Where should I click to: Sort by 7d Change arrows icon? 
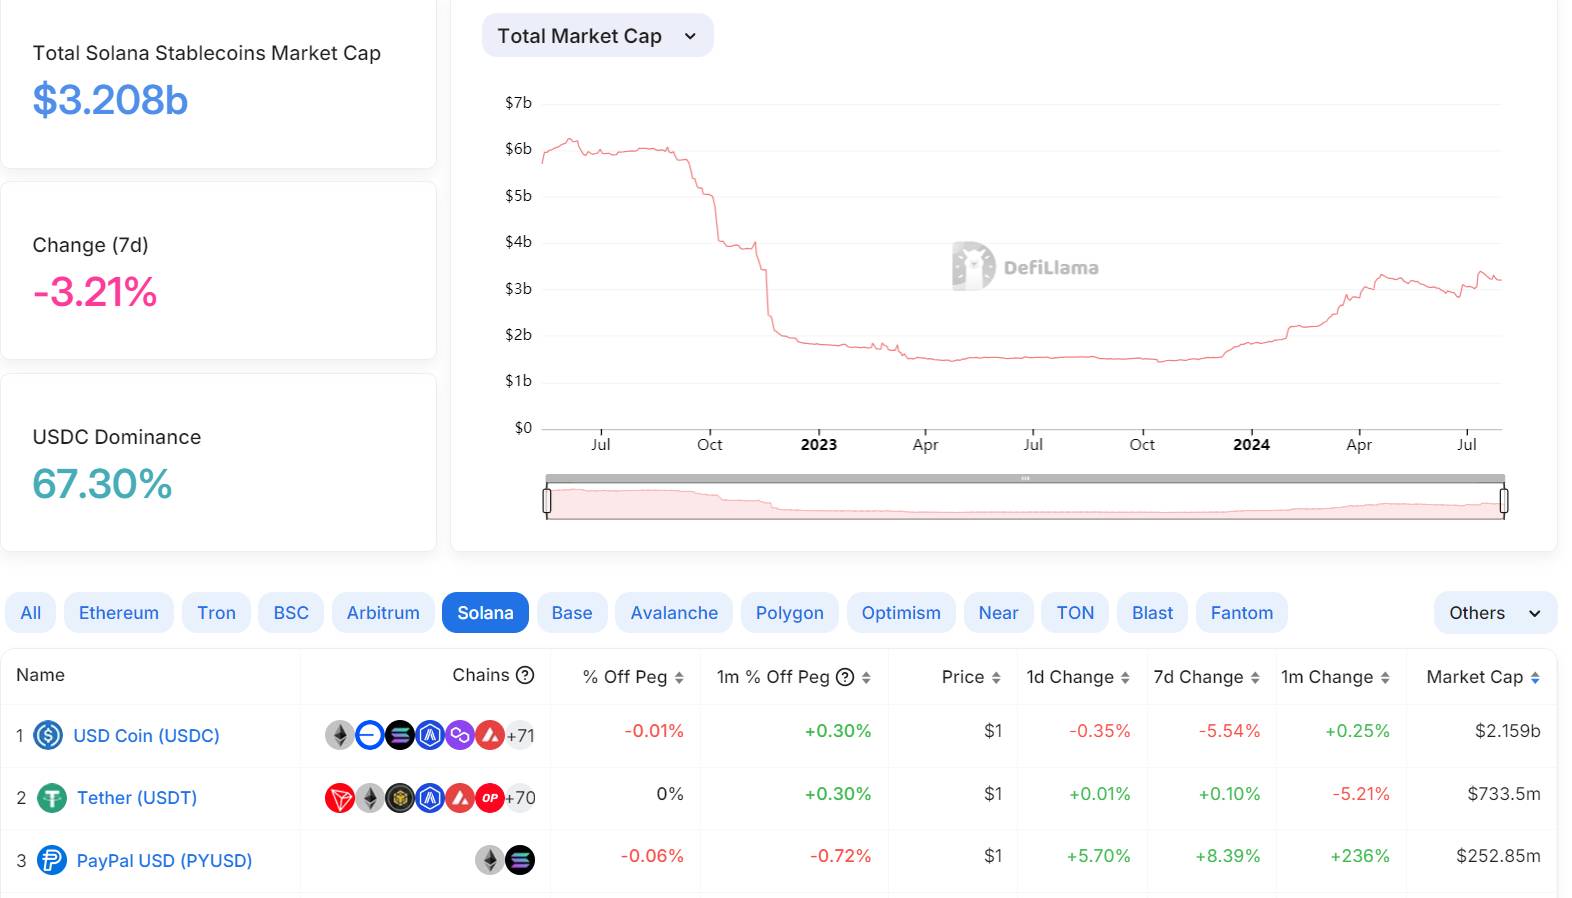point(1255,678)
